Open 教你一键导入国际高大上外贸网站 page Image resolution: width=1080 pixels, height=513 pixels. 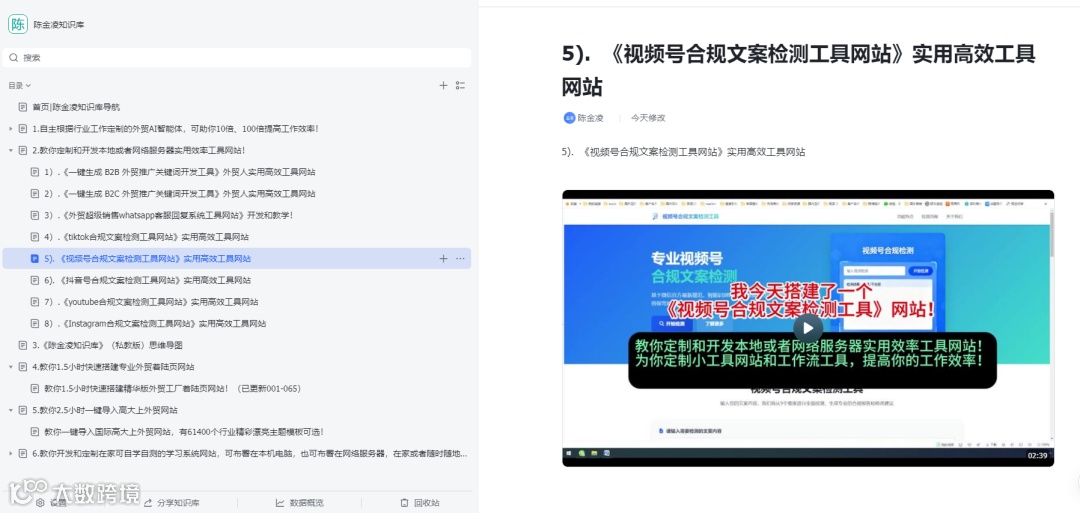pos(184,432)
